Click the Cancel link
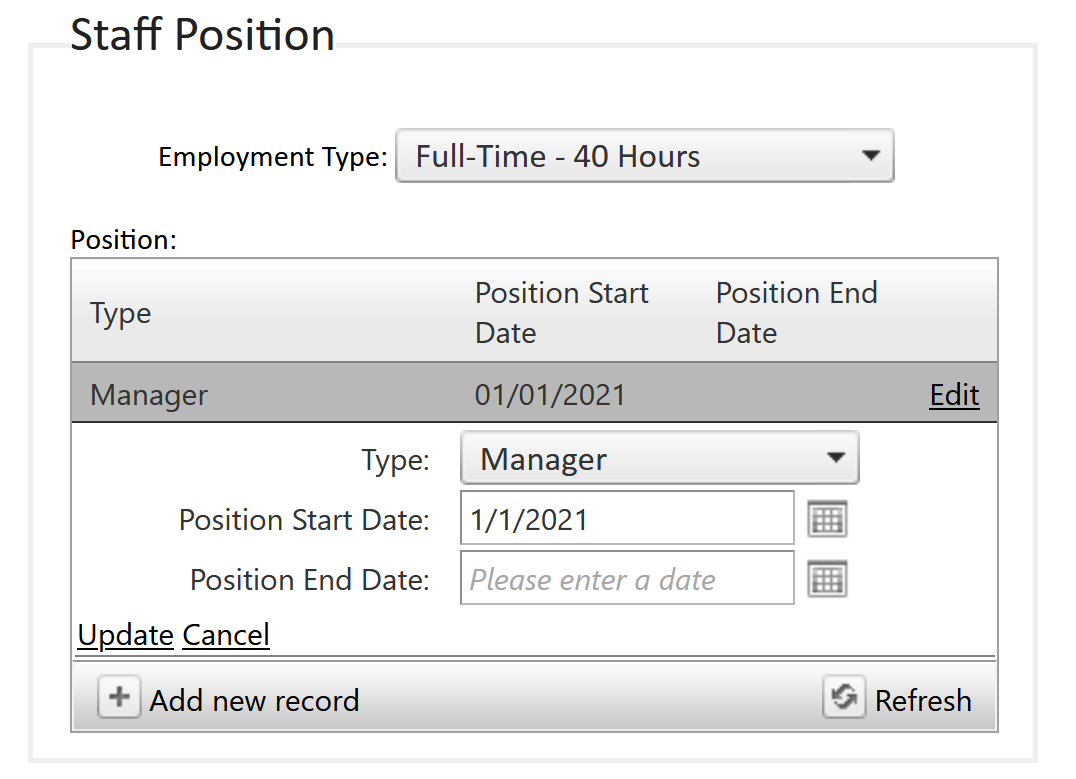Viewport: 1076px width, 779px height. (226, 635)
